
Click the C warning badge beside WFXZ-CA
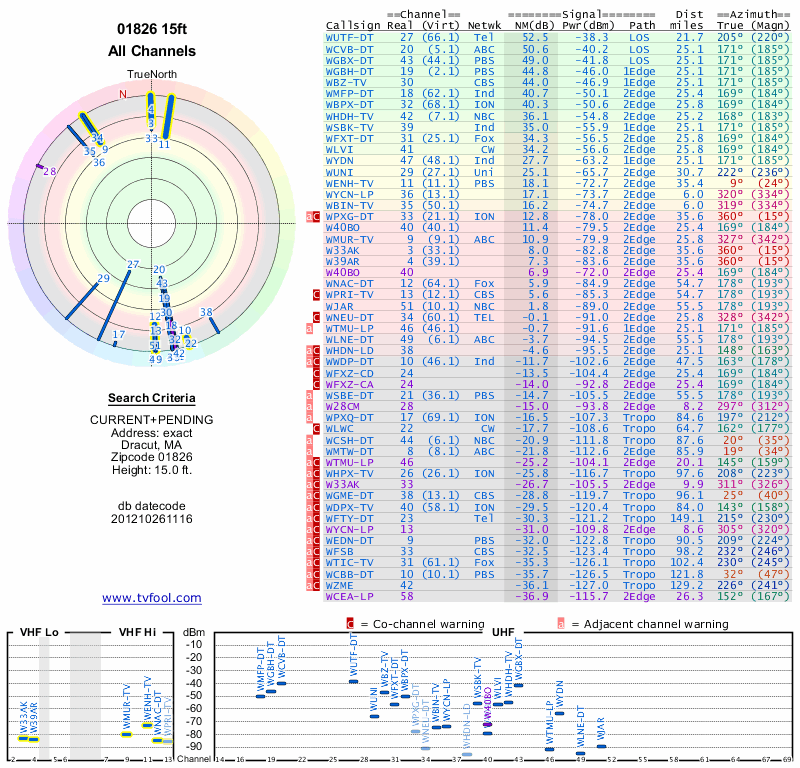(316, 384)
